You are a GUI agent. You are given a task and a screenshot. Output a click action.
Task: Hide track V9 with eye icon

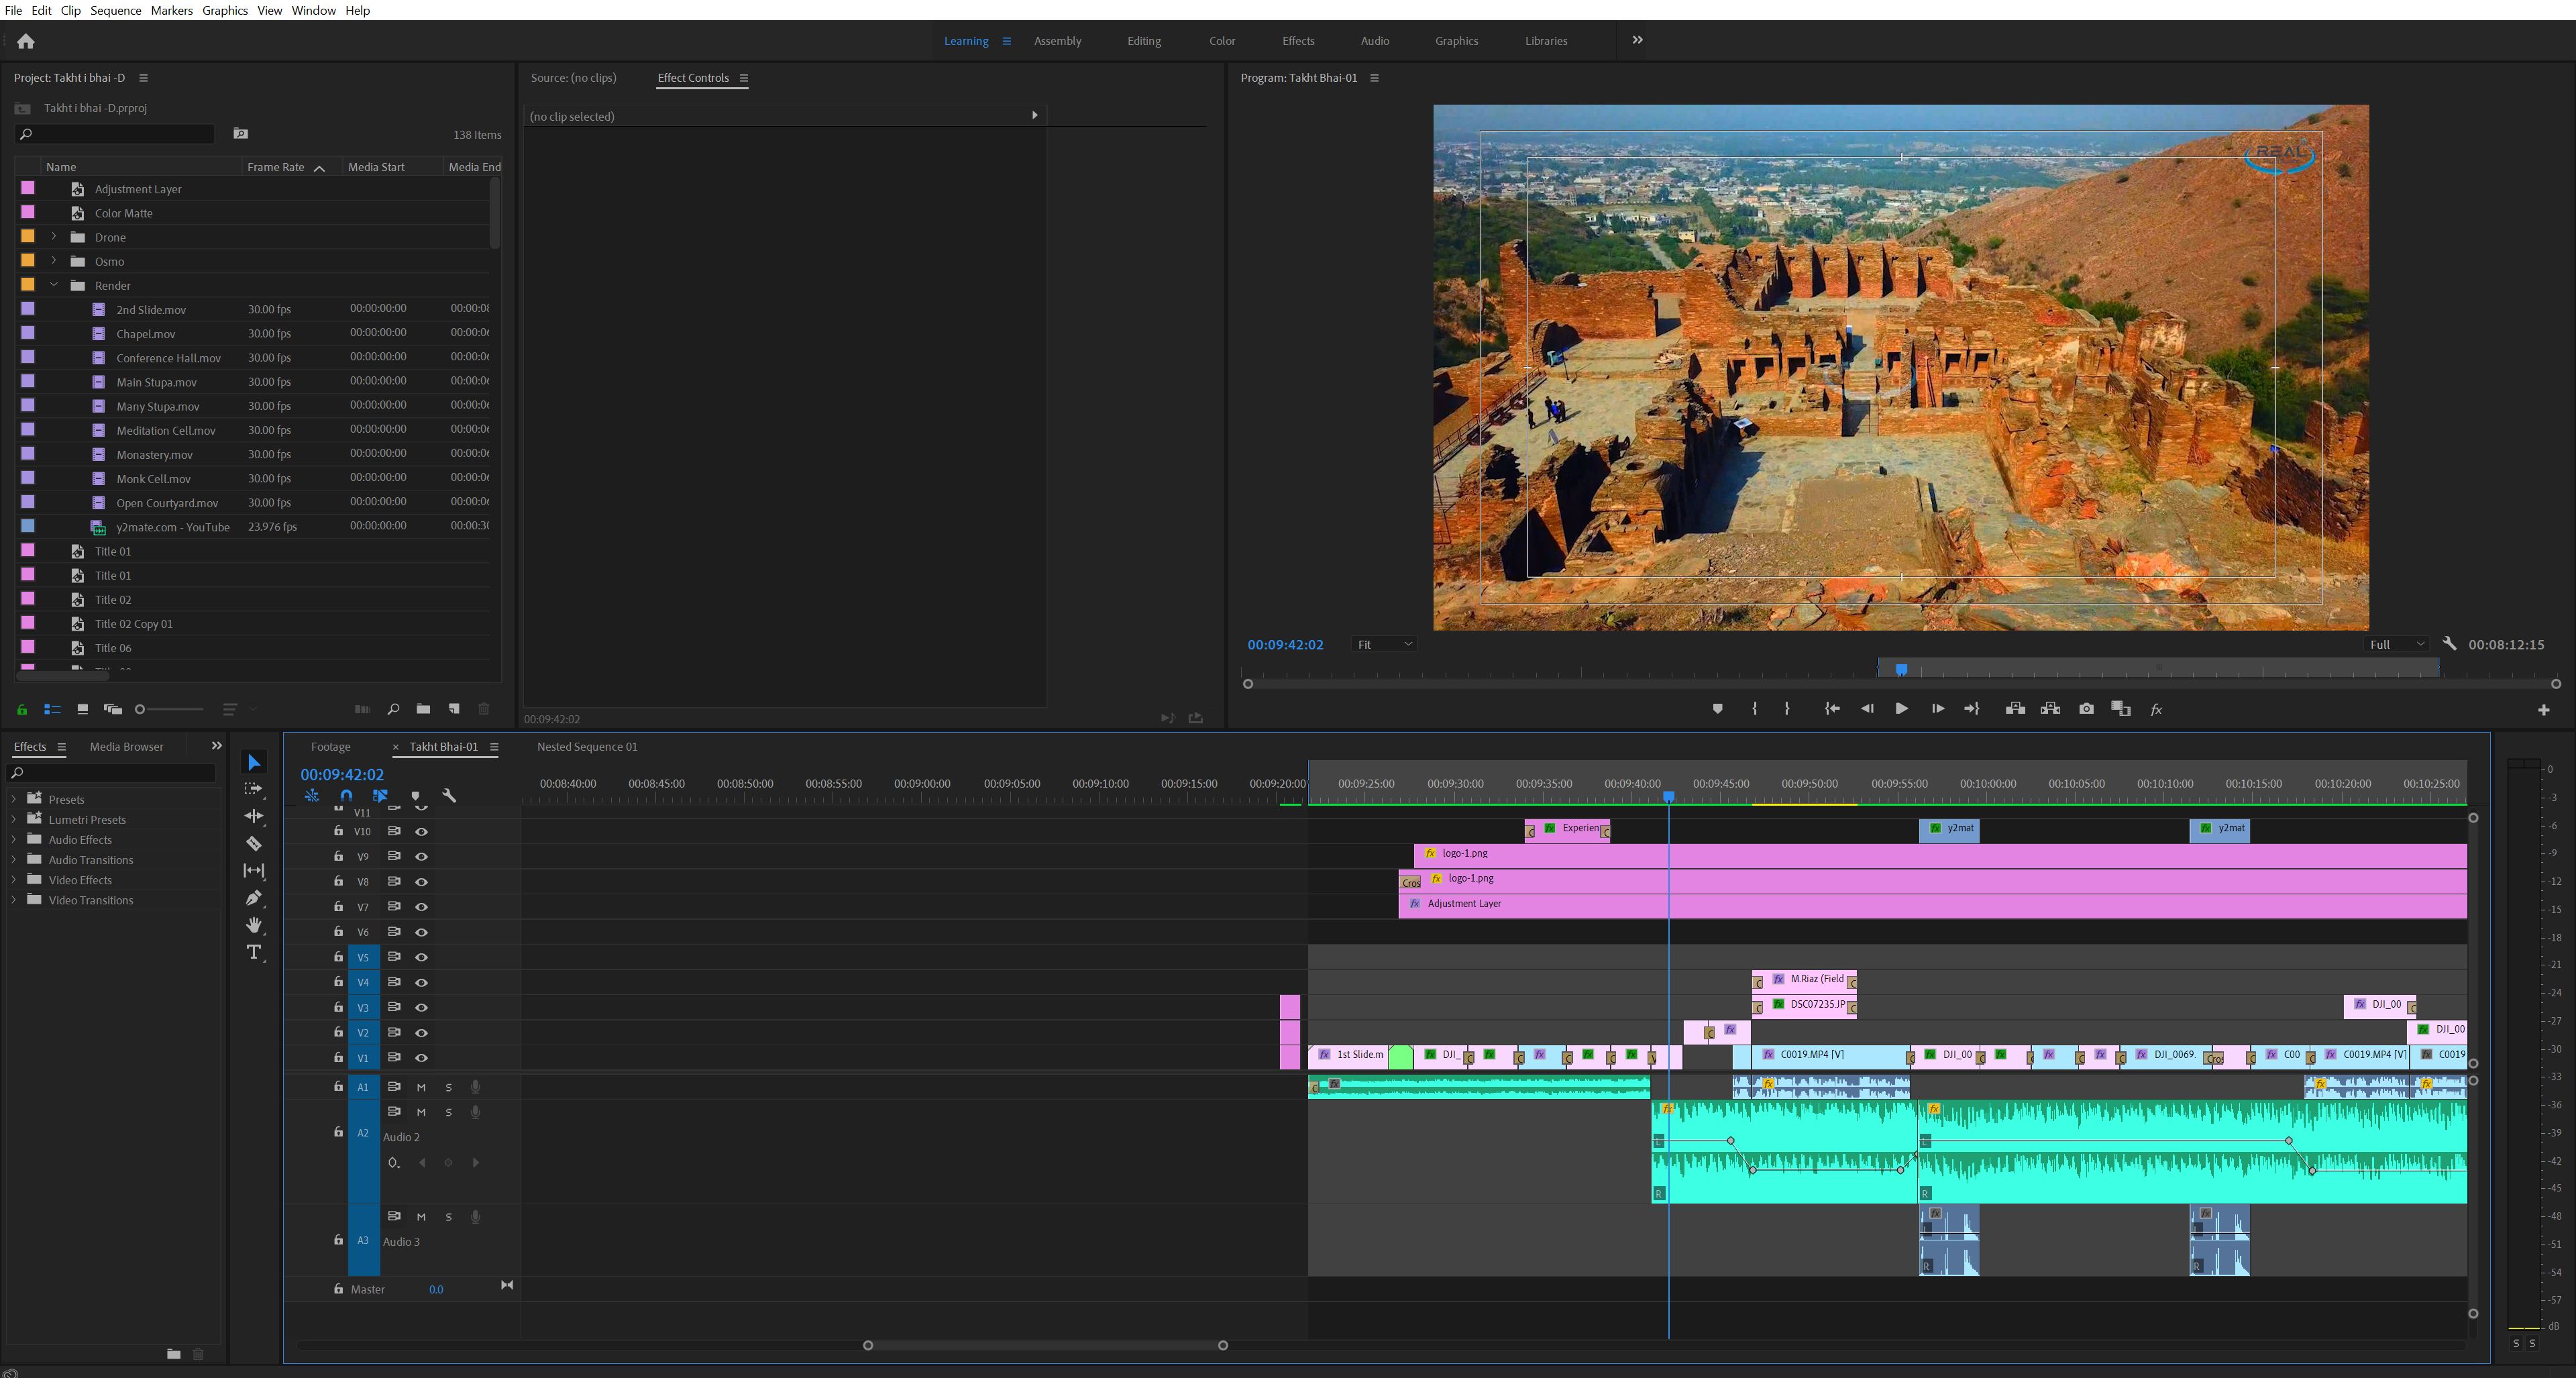[x=422, y=857]
